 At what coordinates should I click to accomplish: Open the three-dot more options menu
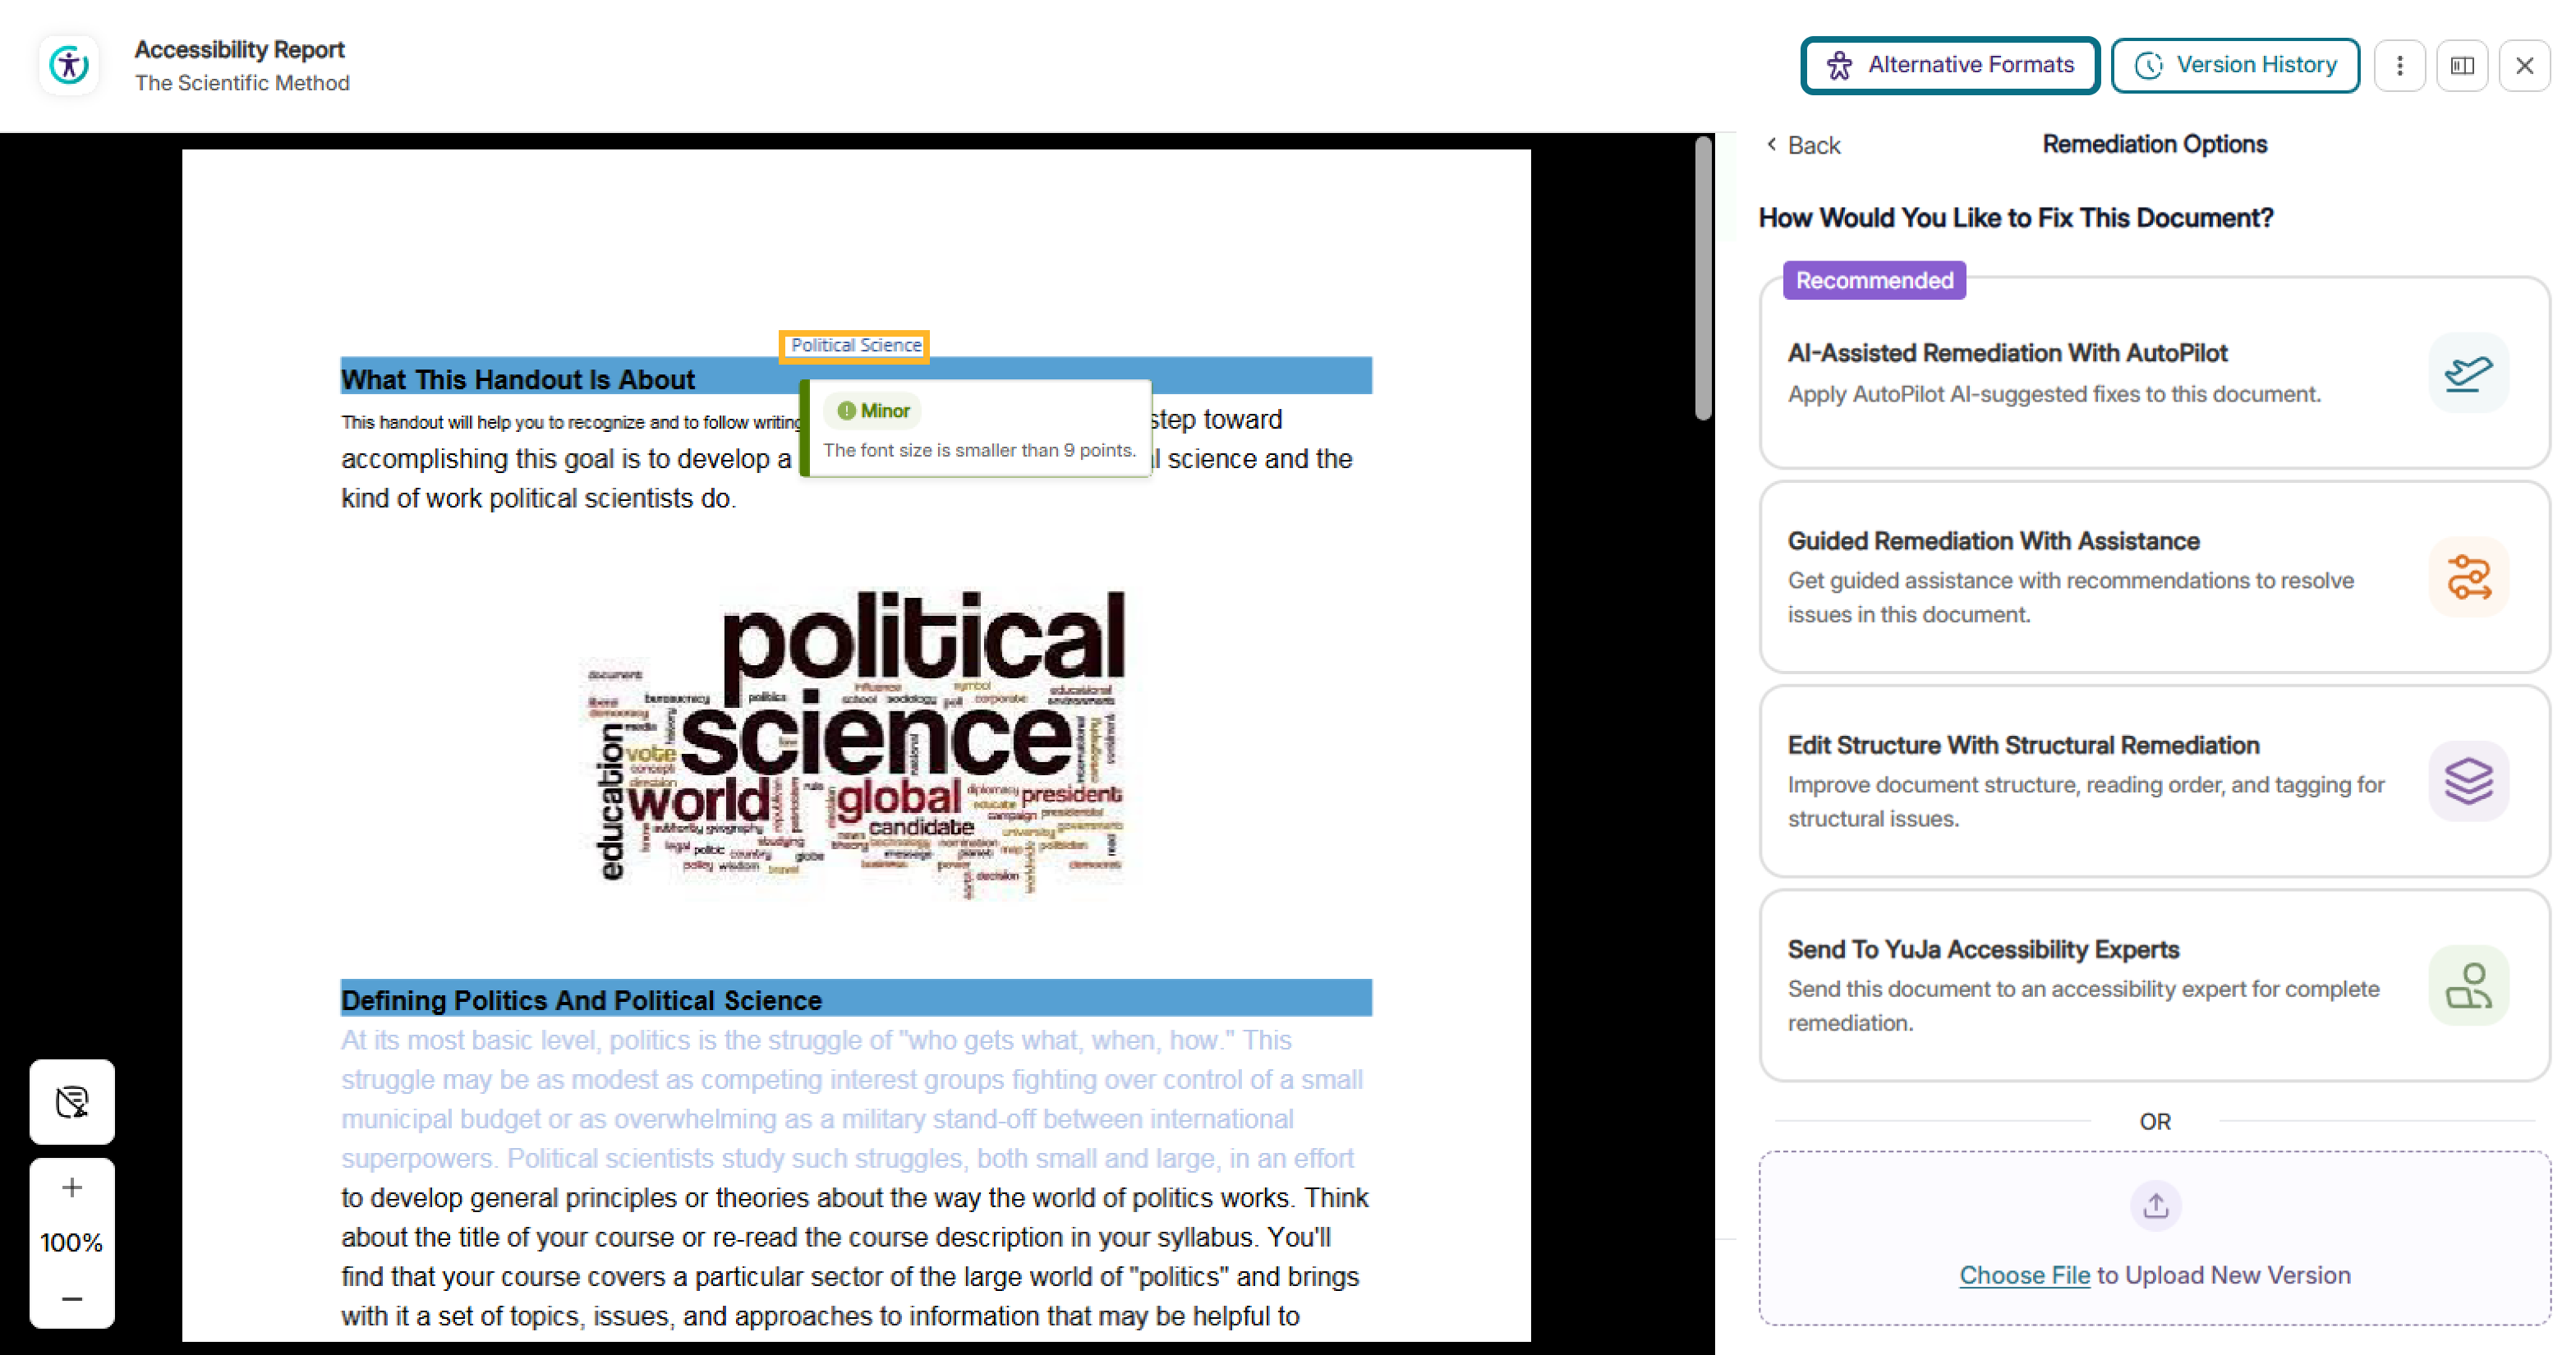[2399, 65]
